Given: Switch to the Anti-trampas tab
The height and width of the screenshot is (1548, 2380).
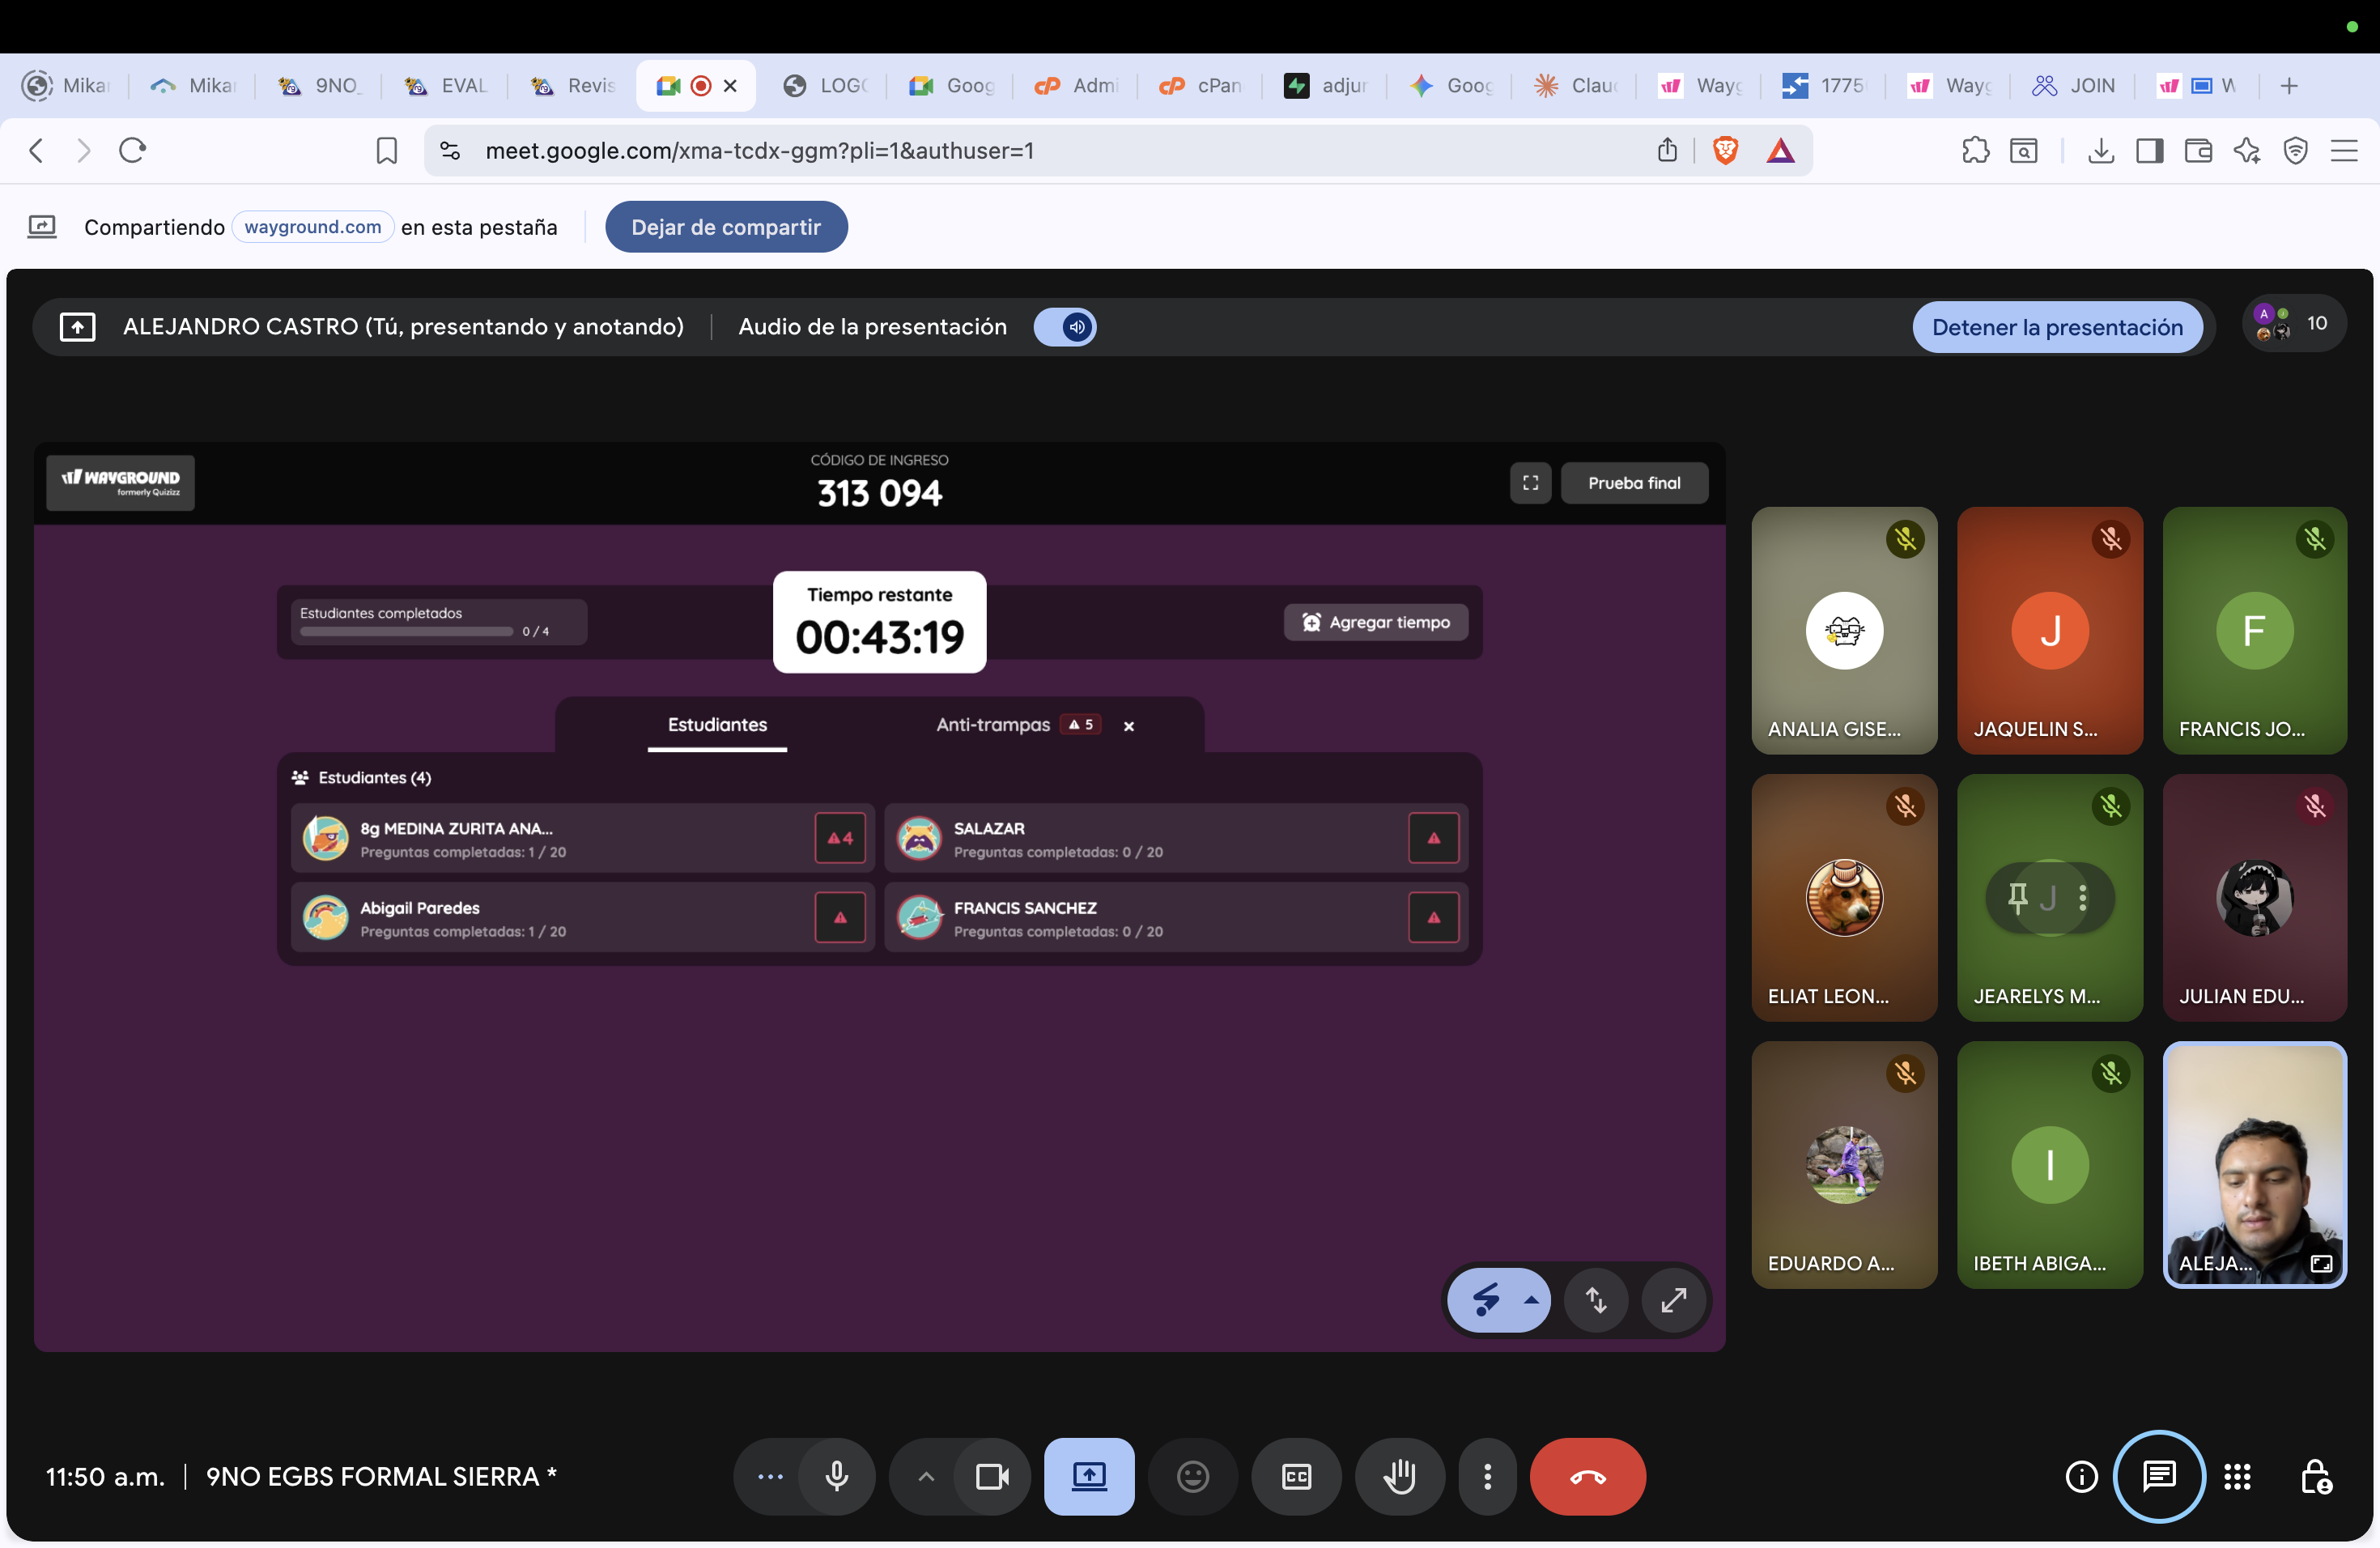Looking at the screenshot, I should (993, 725).
